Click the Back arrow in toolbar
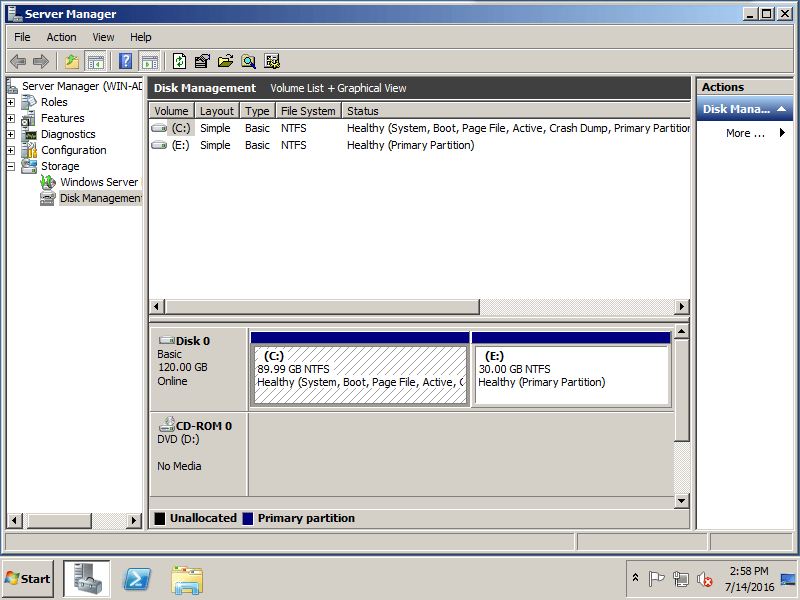 click(x=18, y=61)
